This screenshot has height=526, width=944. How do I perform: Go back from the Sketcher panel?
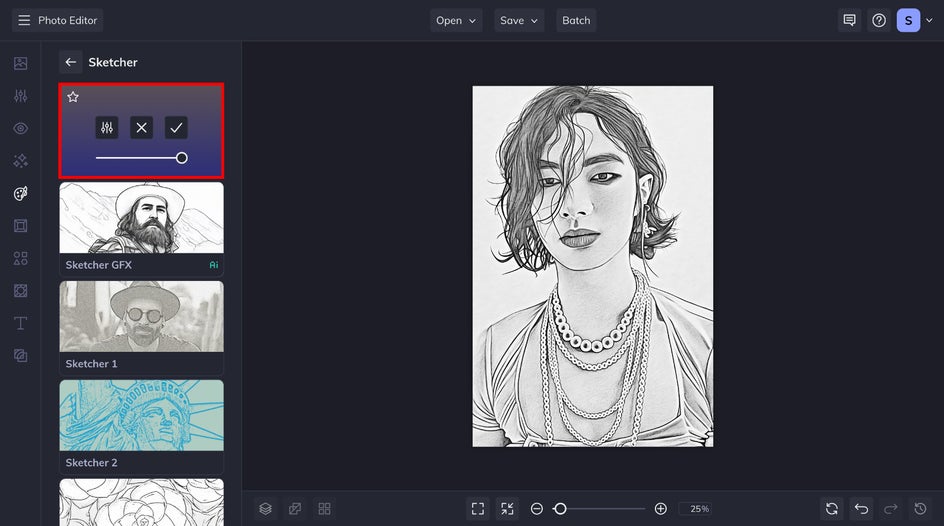click(x=70, y=62)
